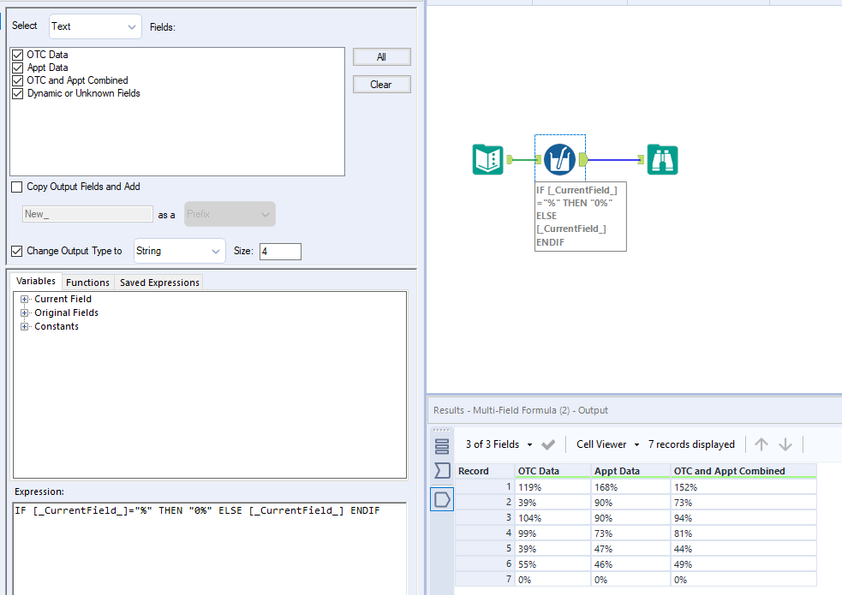This screenshot has height=595, width=842.
Task: Select the 49% cell
Action: pos(744,564)
